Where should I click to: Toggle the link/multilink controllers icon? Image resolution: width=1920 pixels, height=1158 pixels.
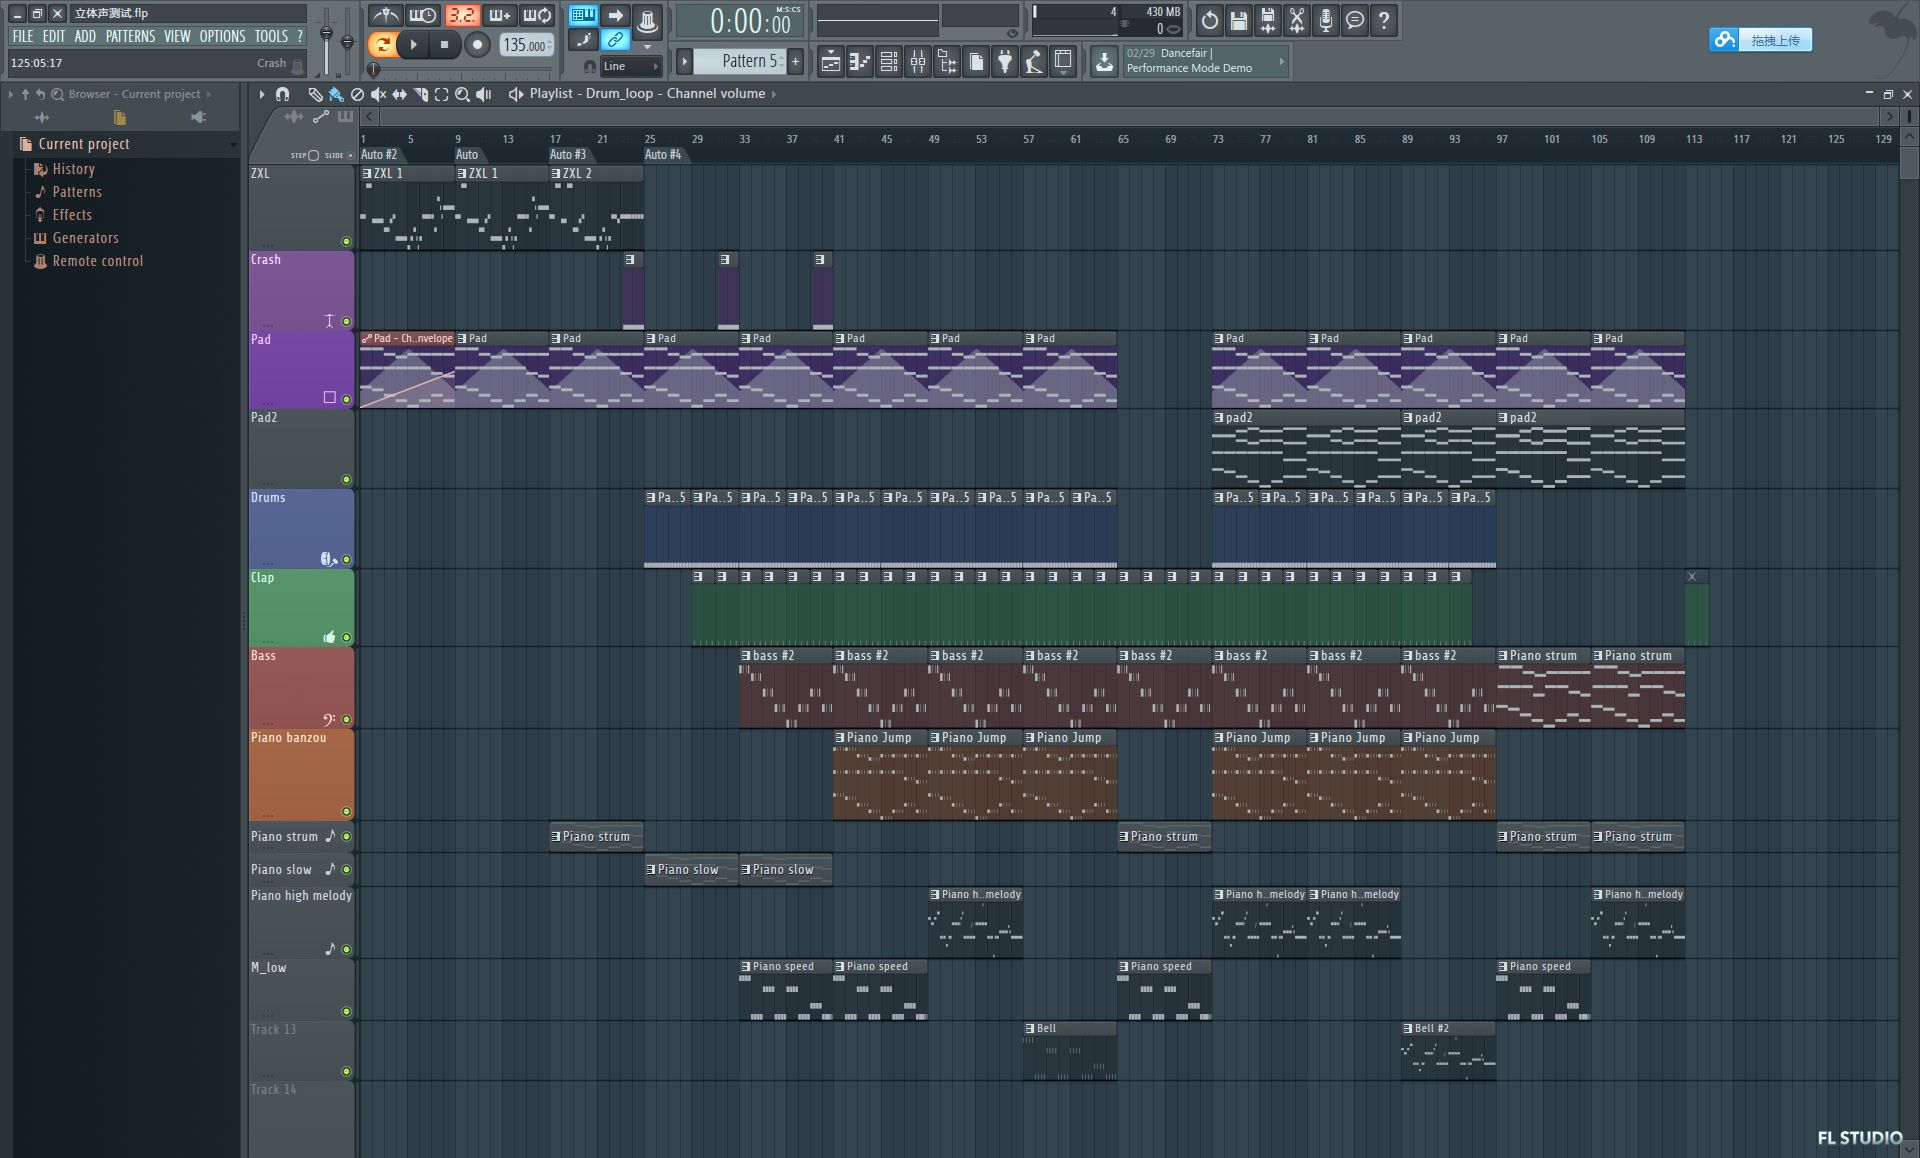(615, 40)
